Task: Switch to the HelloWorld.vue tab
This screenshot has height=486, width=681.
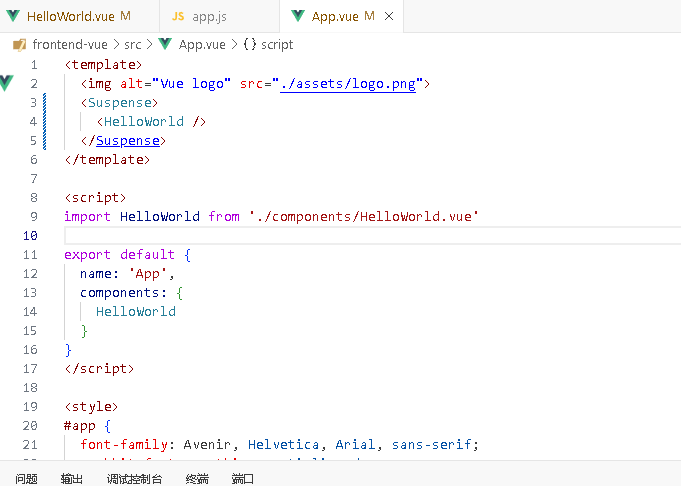Action: [x=79, y=16]
